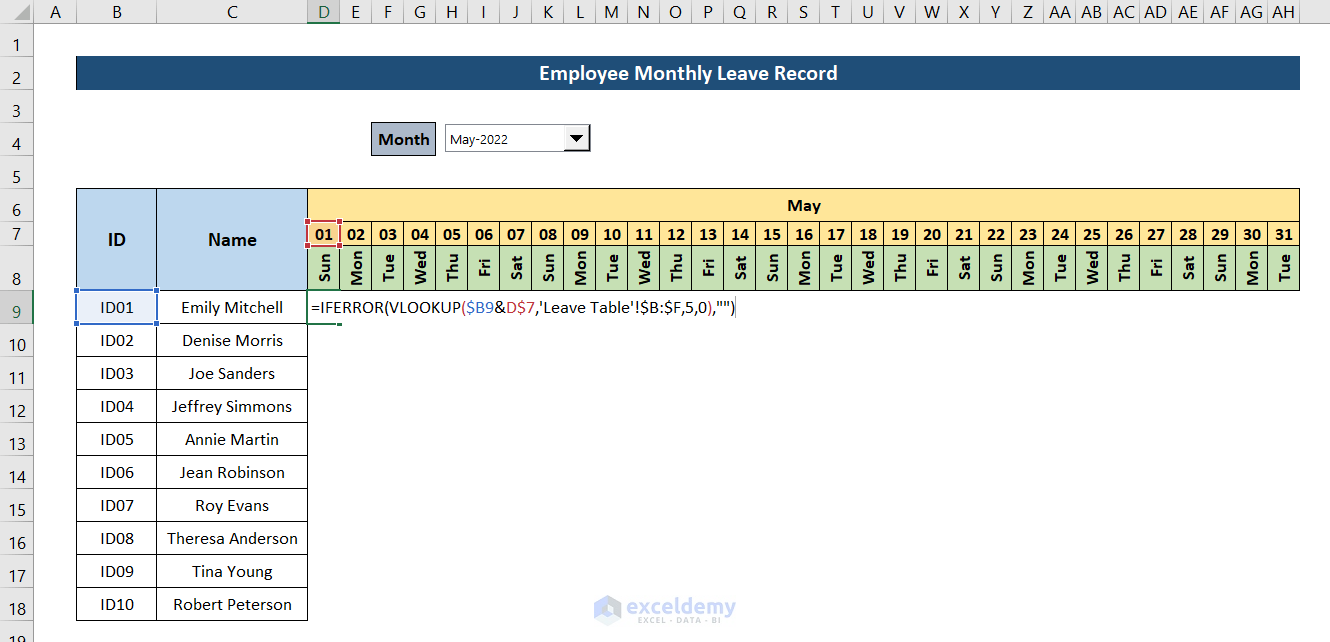Click the Fri weekday cell under day 13

pyautogui.click(x=708, y=268)
